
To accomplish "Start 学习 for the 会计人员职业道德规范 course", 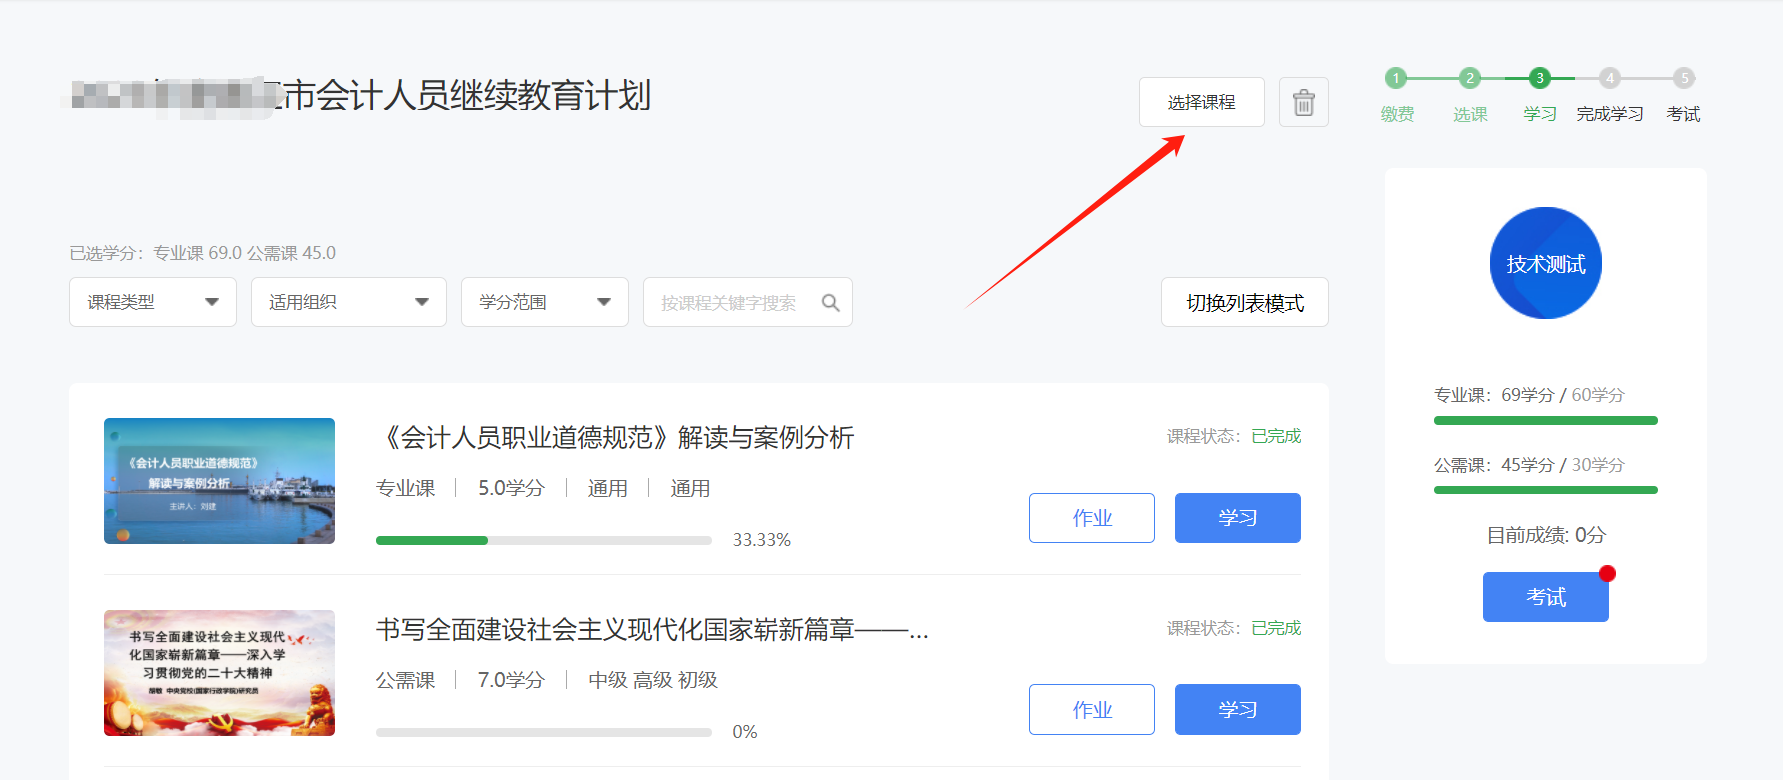I will pos(1237,518).
